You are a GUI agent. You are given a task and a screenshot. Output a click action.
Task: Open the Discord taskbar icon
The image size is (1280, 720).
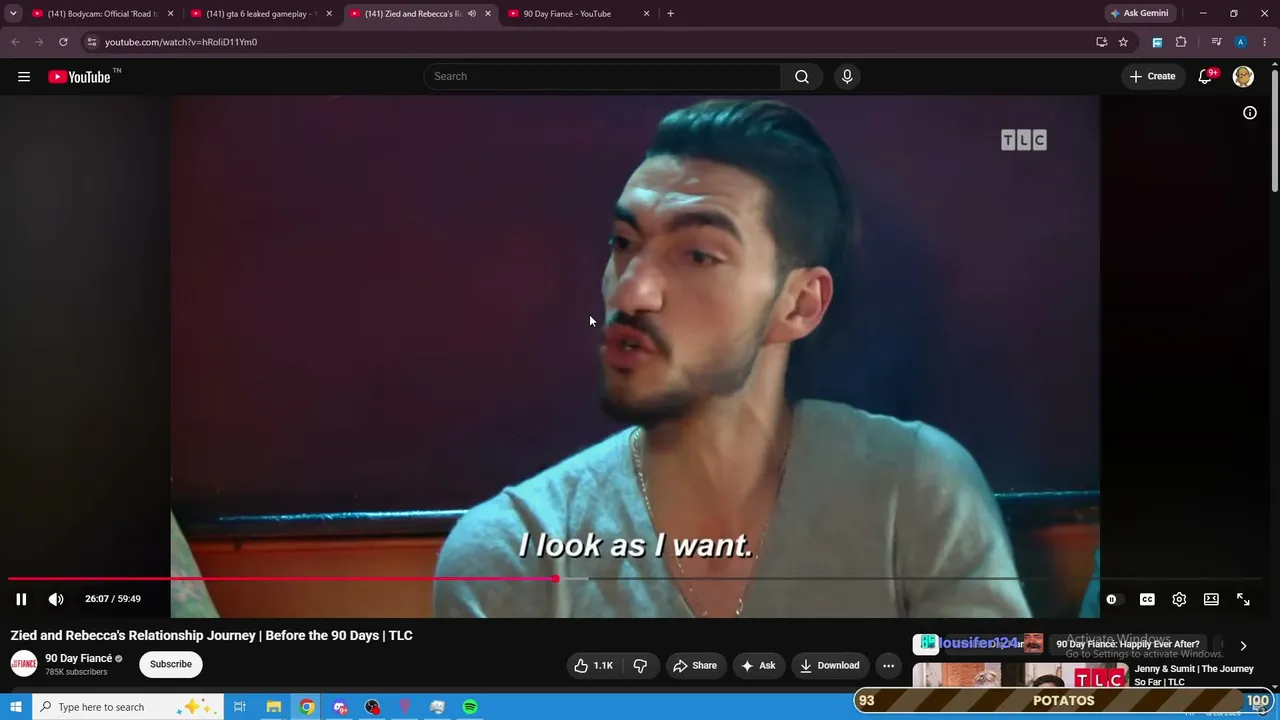click(340, 707)
